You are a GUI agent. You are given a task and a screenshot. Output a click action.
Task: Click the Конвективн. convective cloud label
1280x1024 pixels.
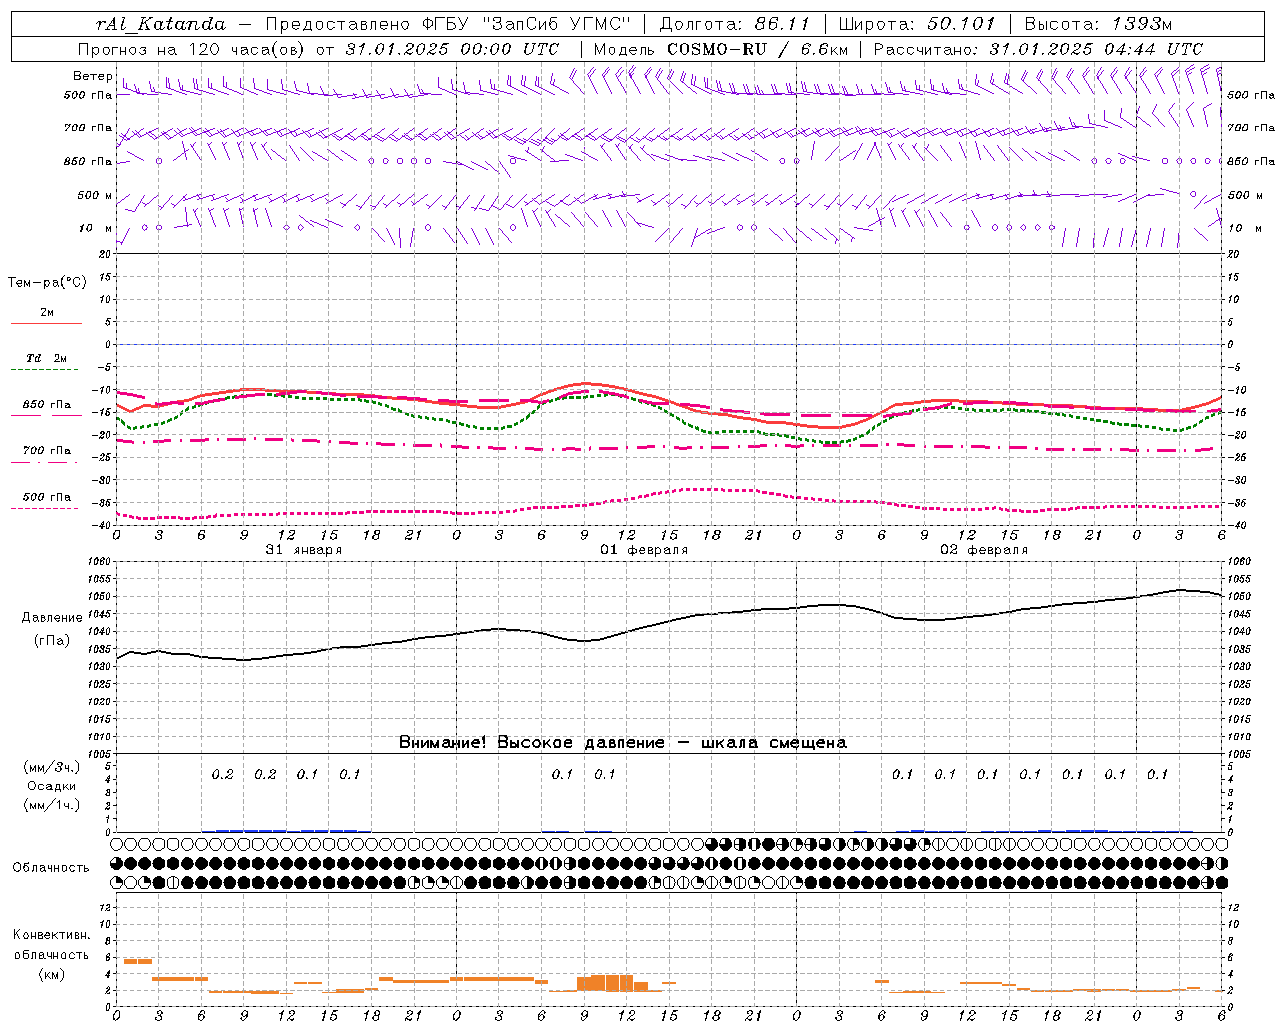pyautogui.click(x=51, y=935)
